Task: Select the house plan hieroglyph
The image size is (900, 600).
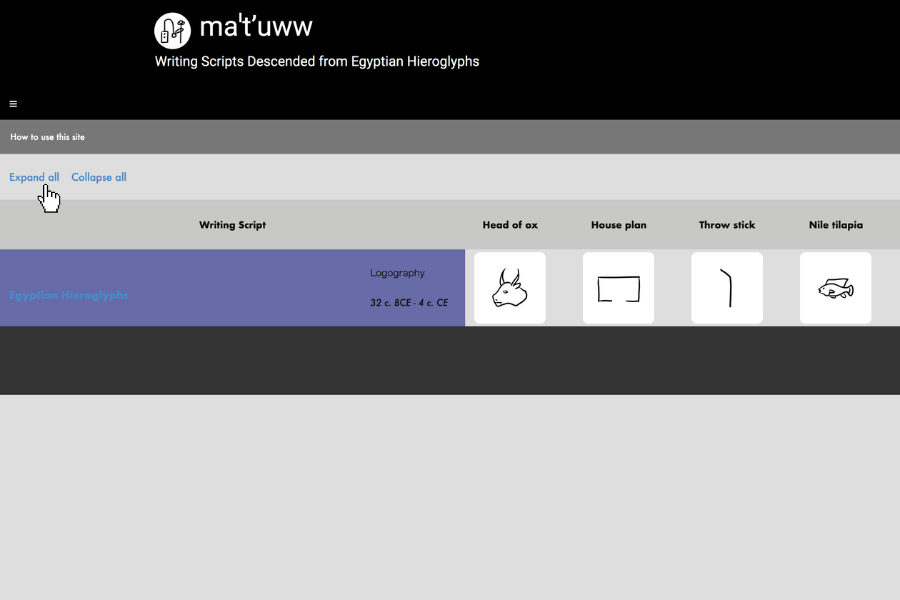Action: tap(618, 288)
